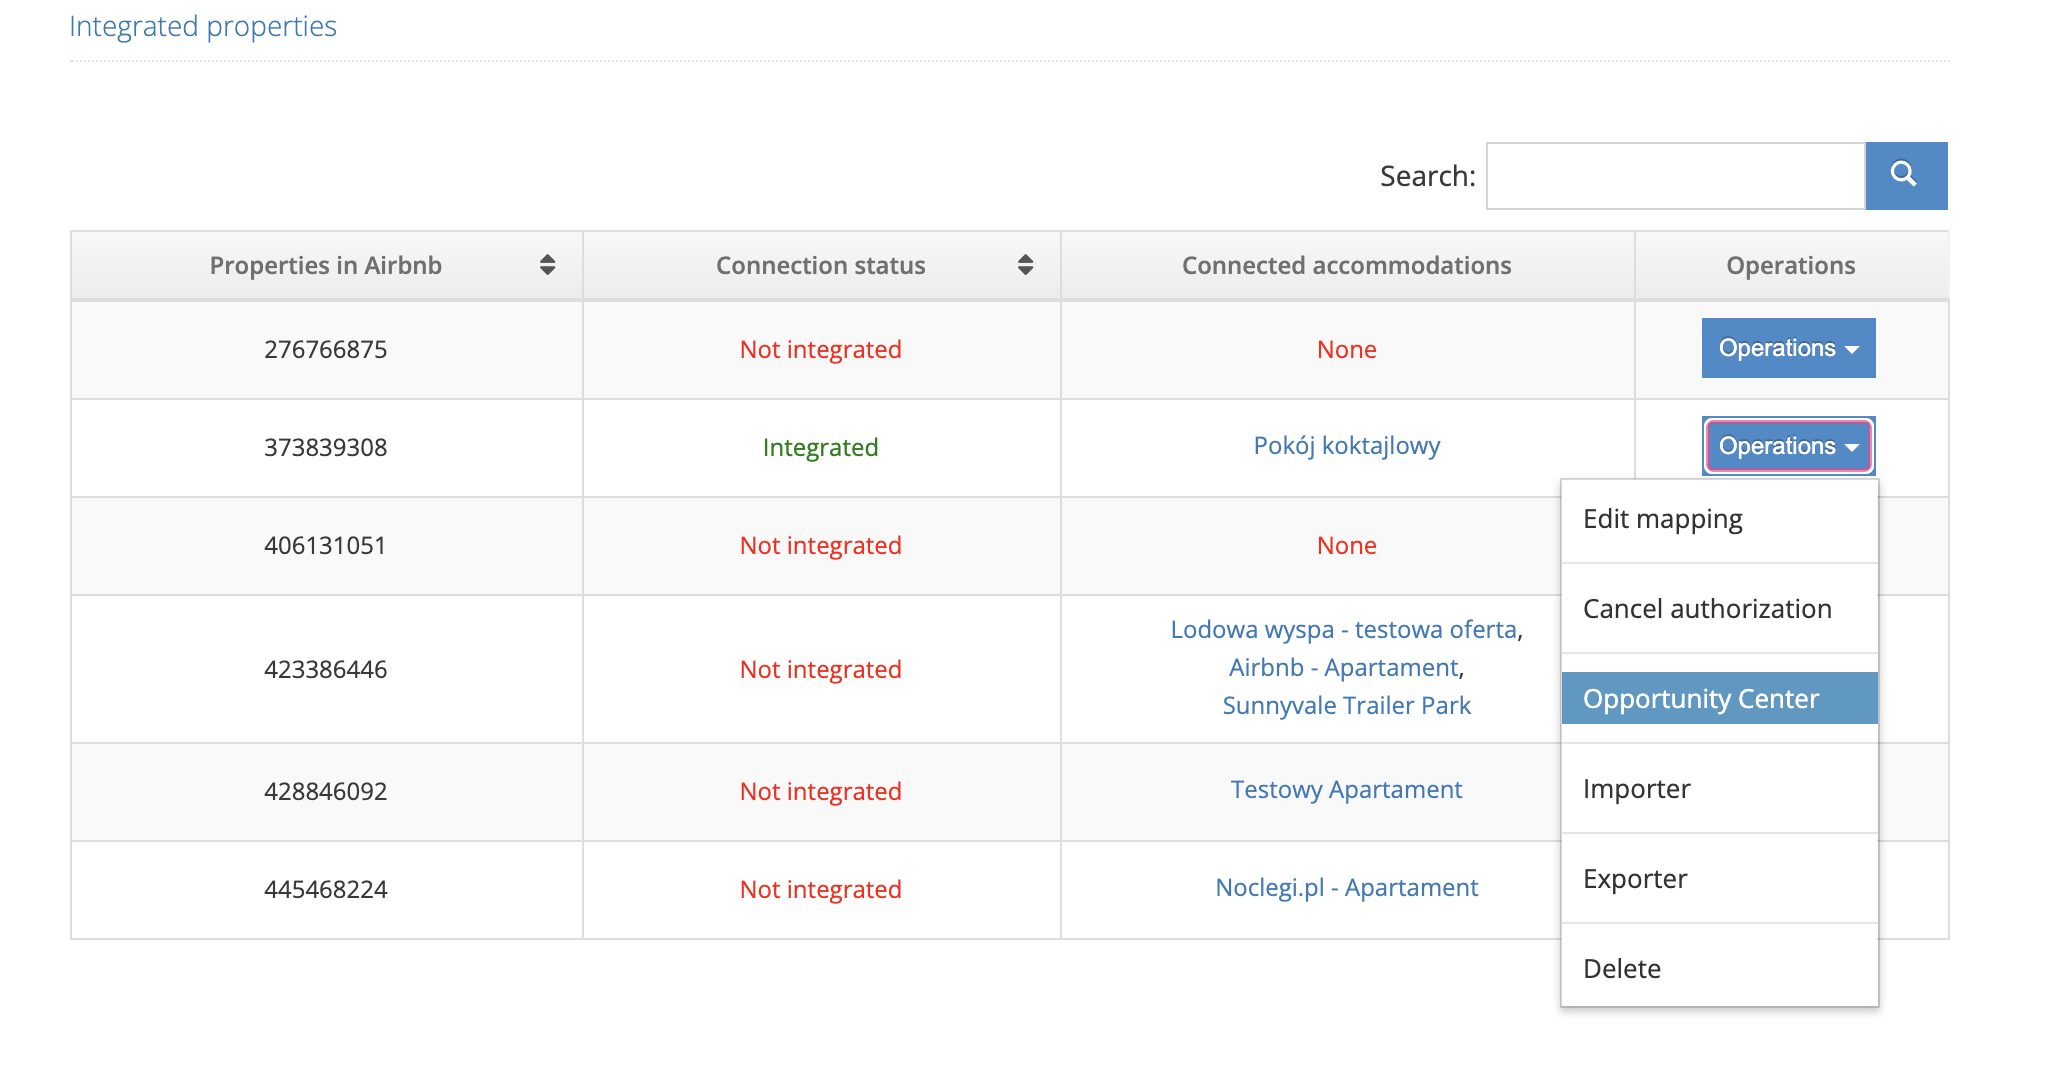Open the Opportunity Center option

(x=1700, y=699)
